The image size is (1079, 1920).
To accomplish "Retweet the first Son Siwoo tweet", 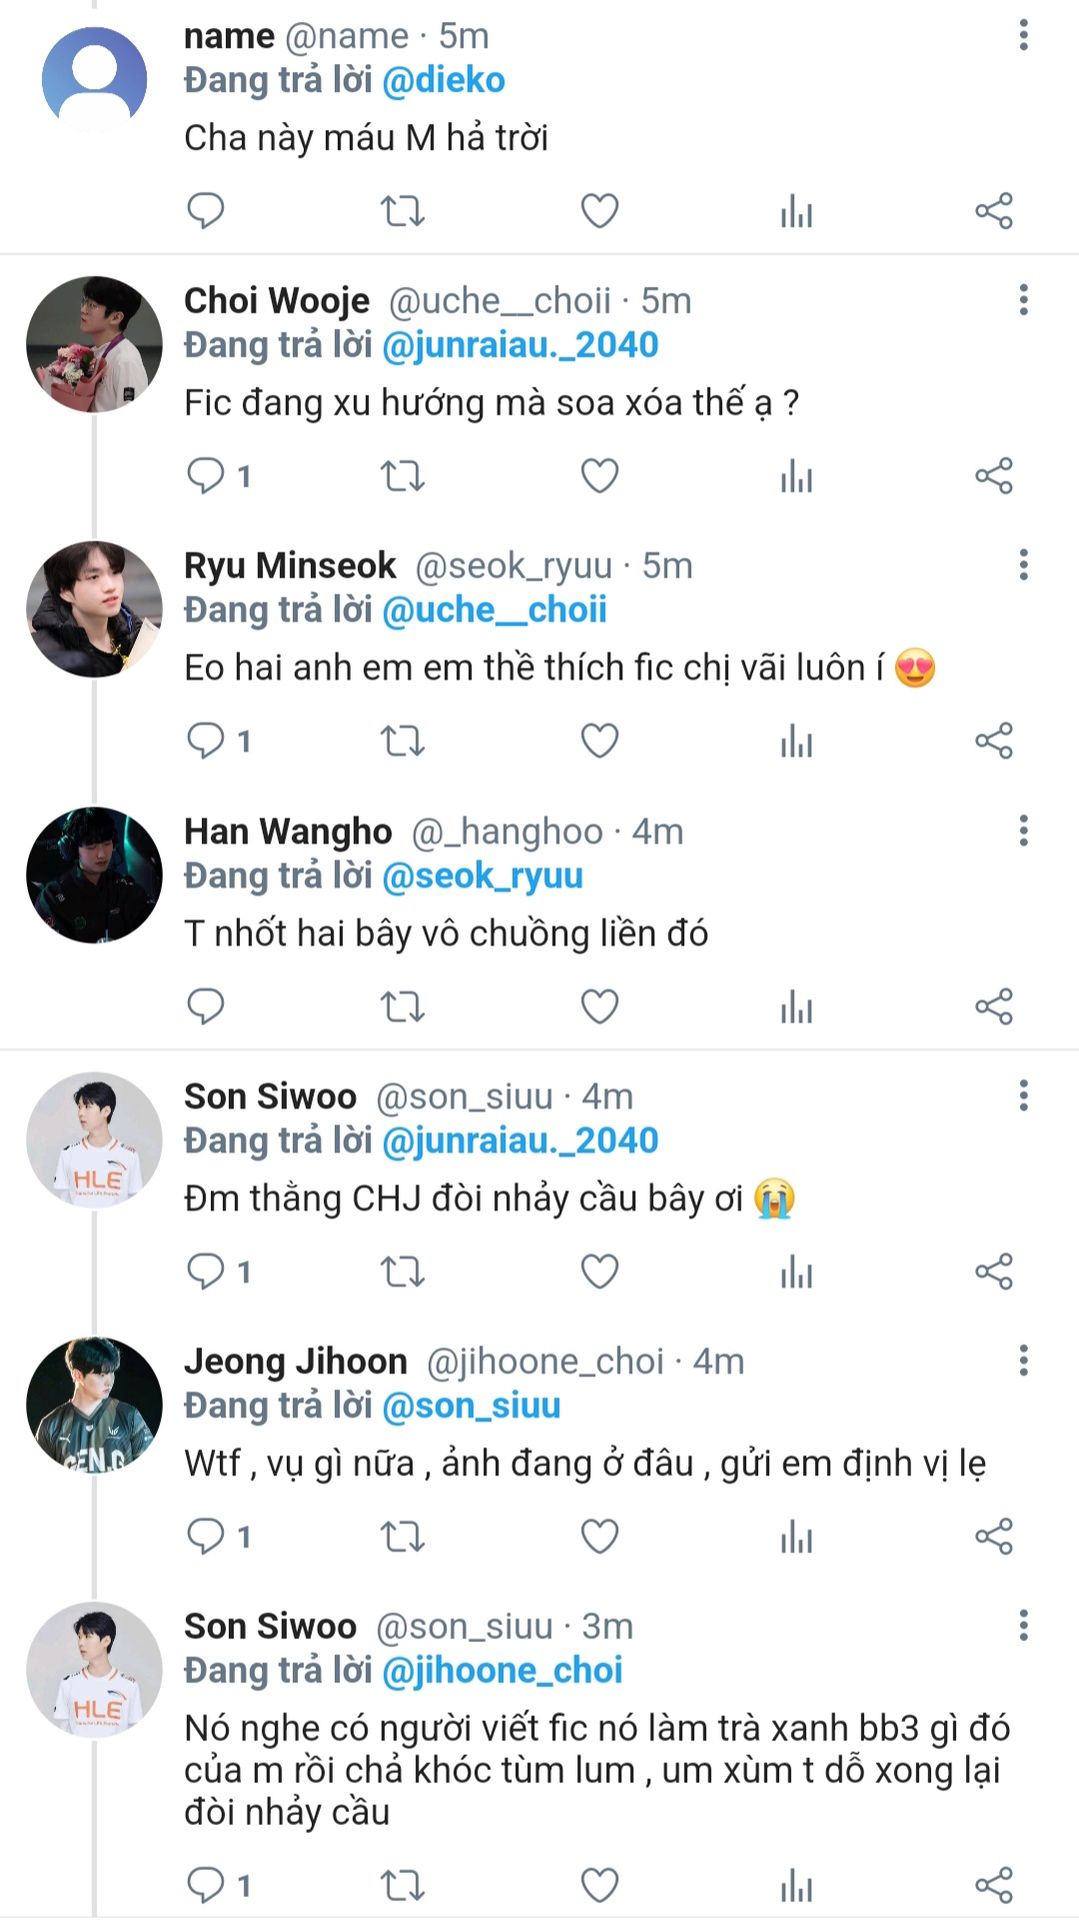I will (402, 1272).
